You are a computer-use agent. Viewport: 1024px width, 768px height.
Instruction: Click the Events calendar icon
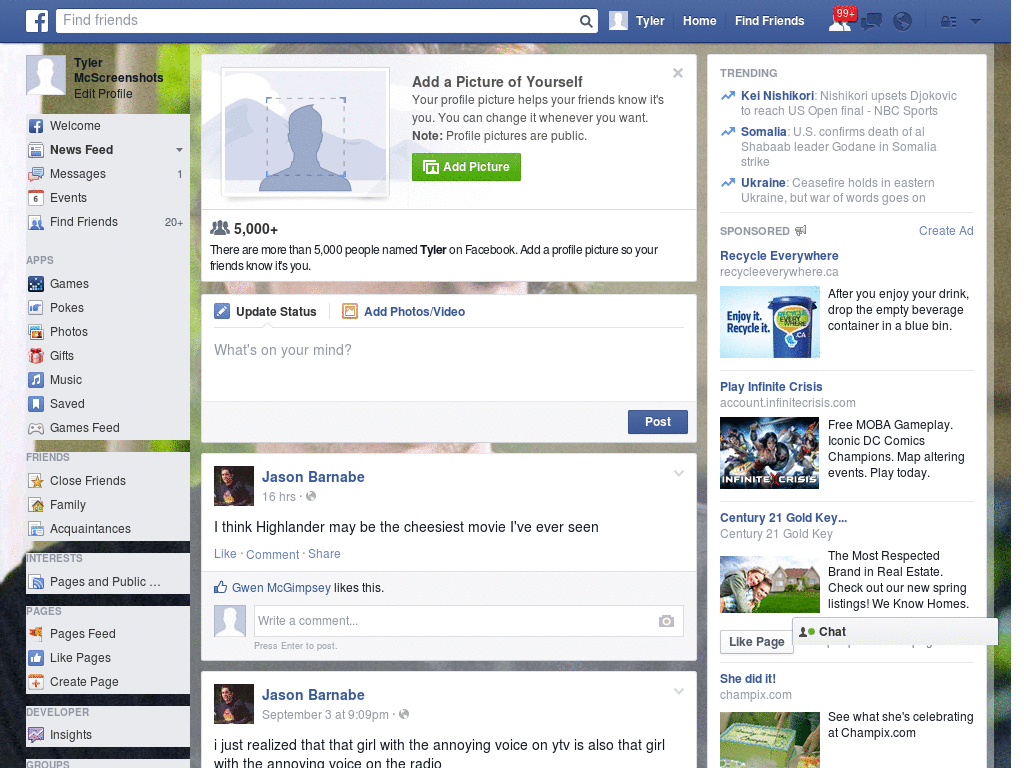[x=36, y=198]
